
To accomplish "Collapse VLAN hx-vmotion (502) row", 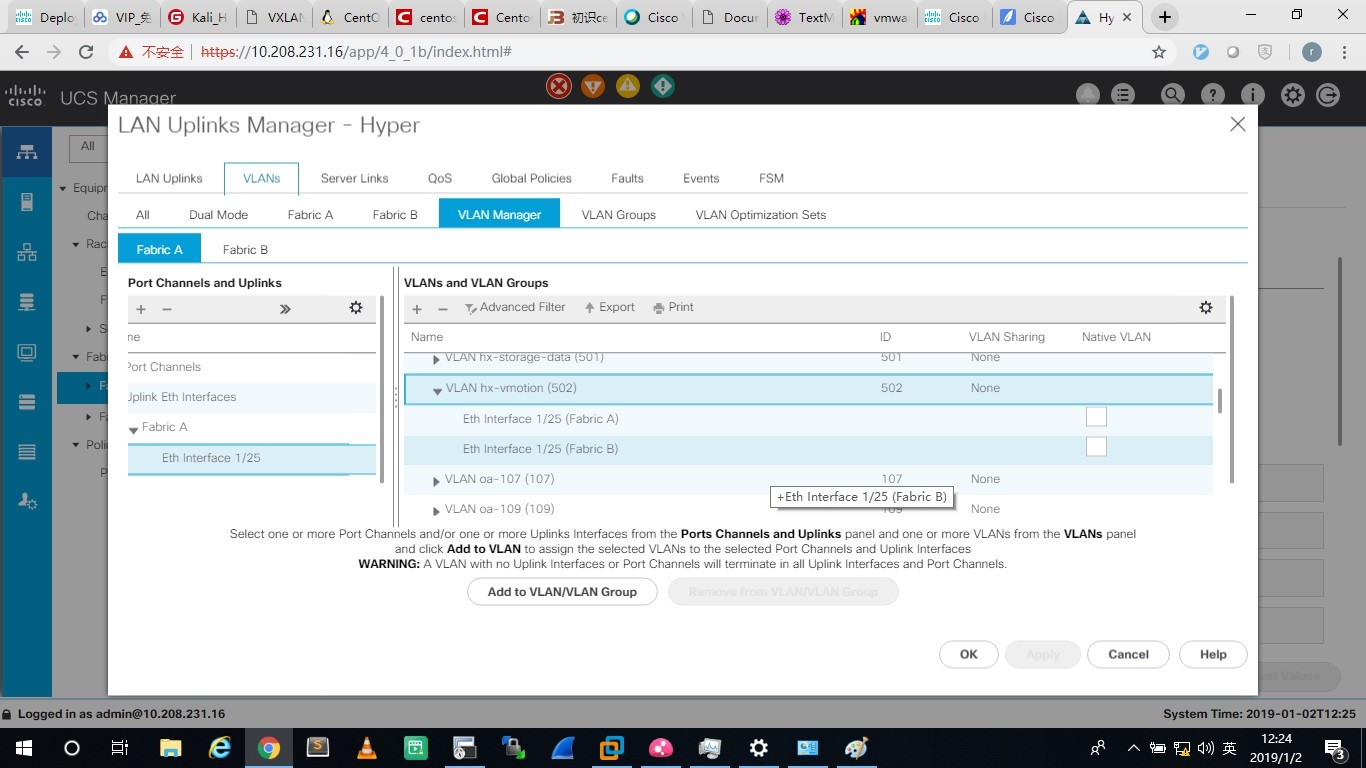I will (437, 390).
